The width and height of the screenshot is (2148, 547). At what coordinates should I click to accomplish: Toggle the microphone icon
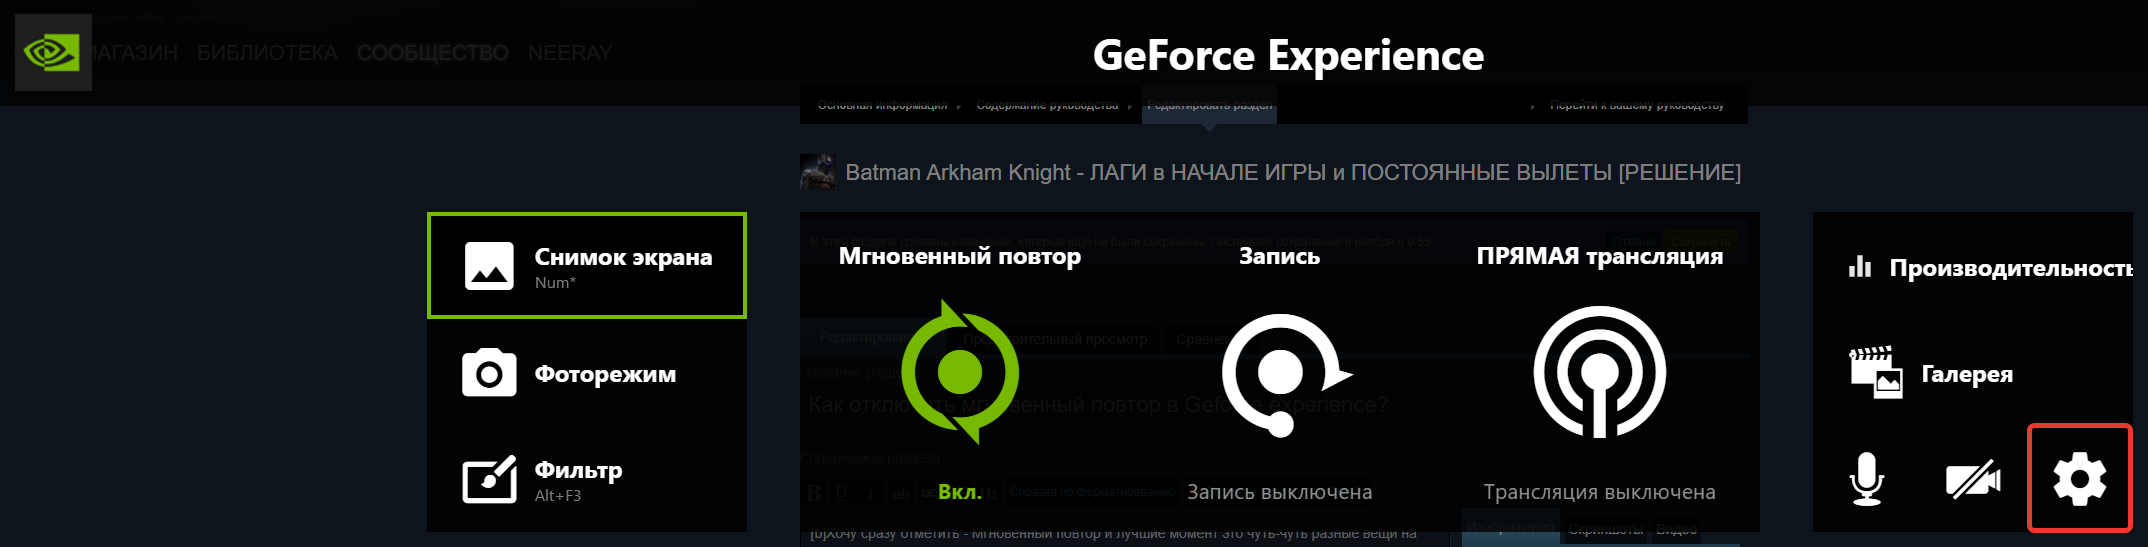pos(1866,479)
